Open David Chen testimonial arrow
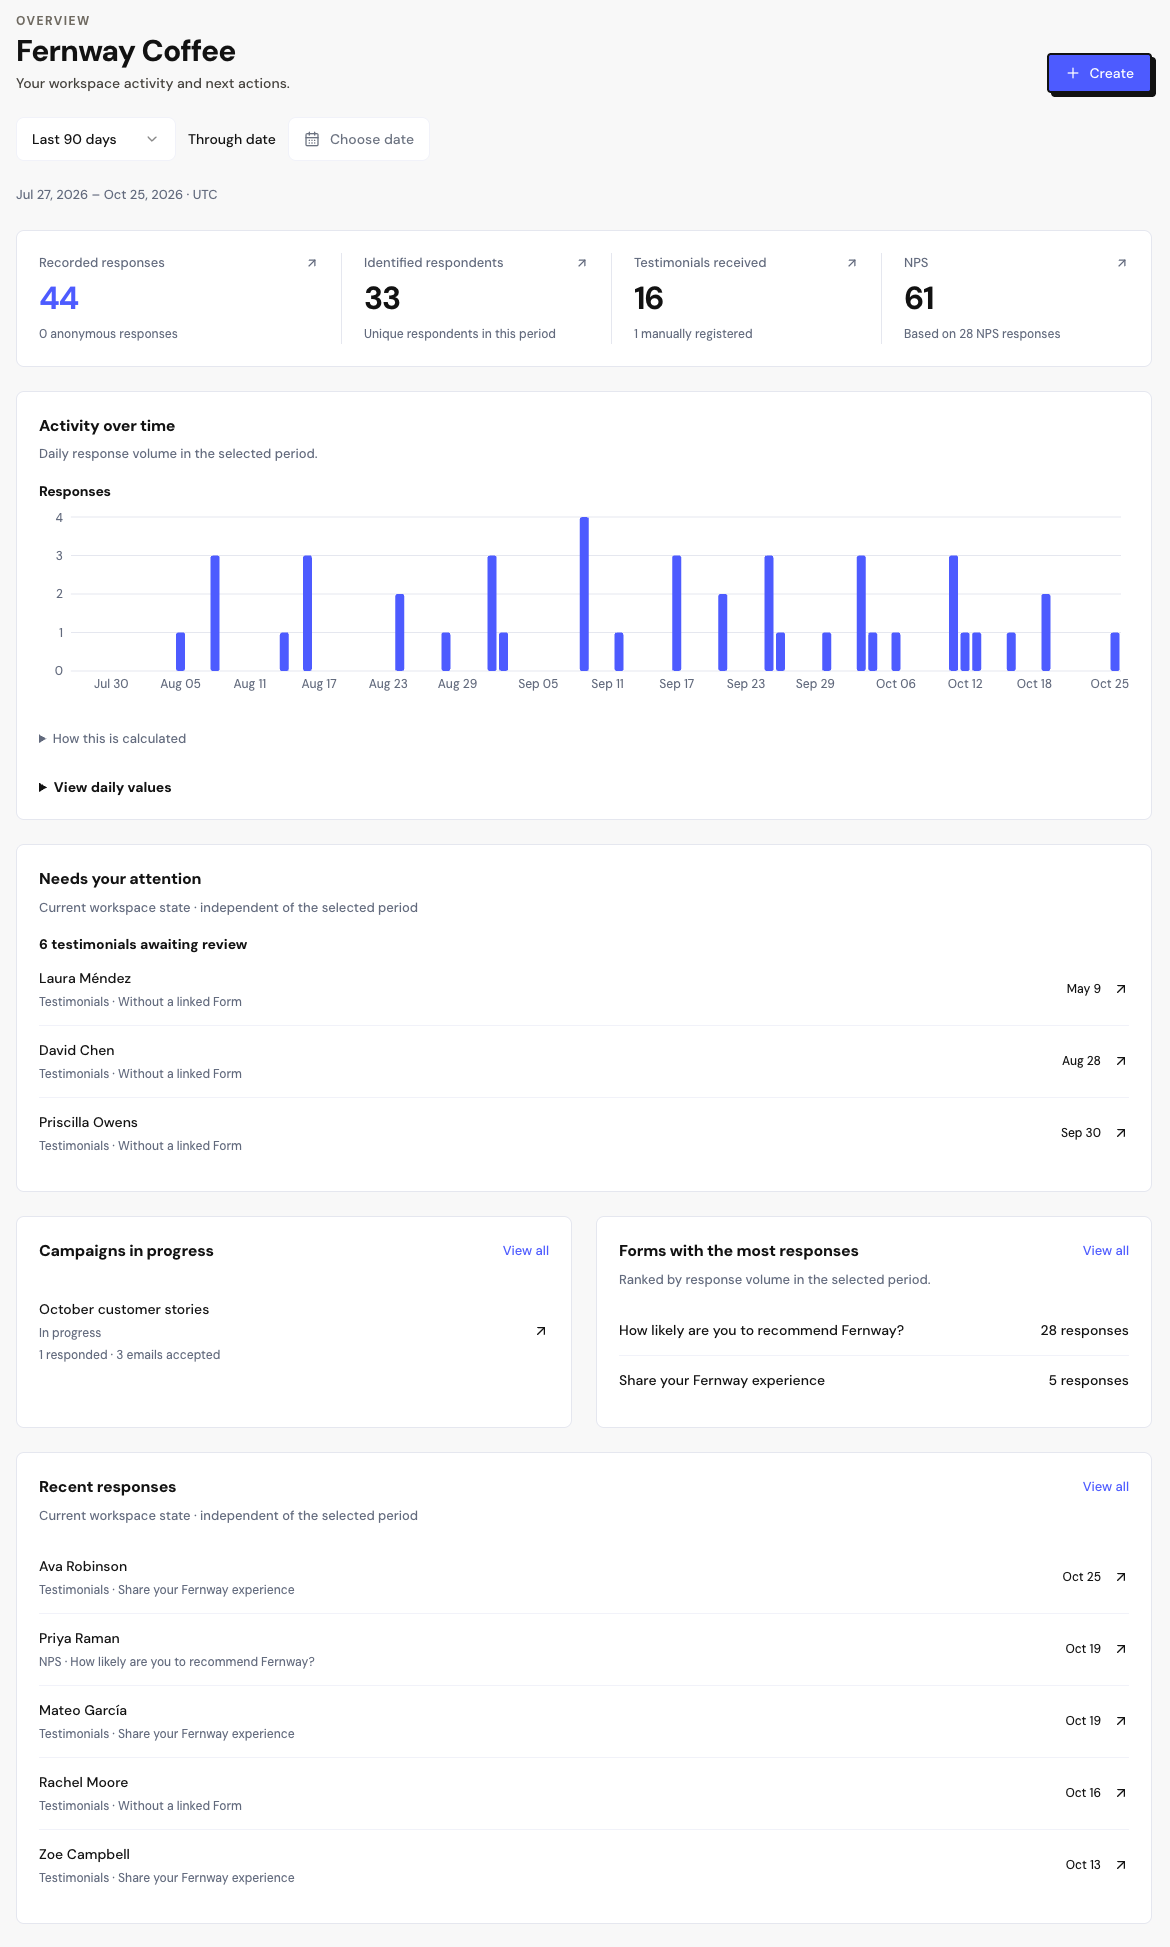1170x1947 pixels. point(1121,1061)
